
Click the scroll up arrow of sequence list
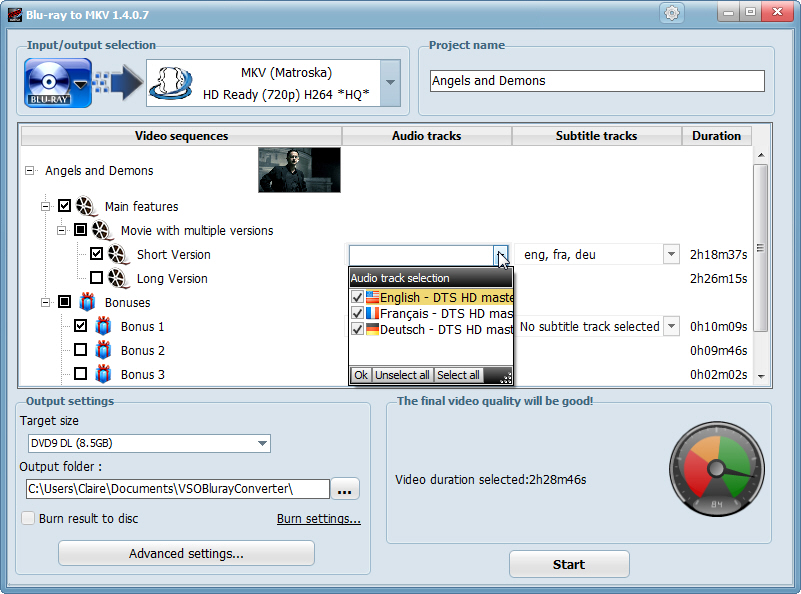pos(761,155)
